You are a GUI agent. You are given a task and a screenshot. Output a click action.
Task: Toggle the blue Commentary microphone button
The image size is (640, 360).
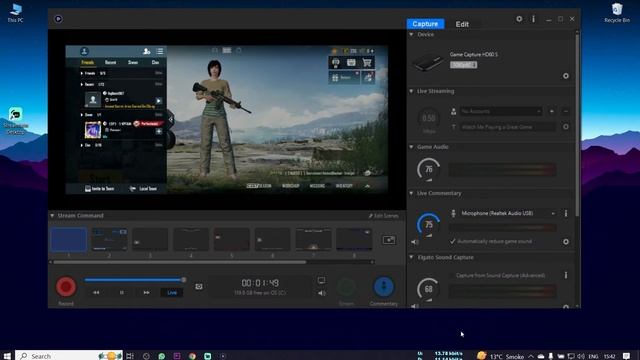pyautogui.click(x=384, y=287)
